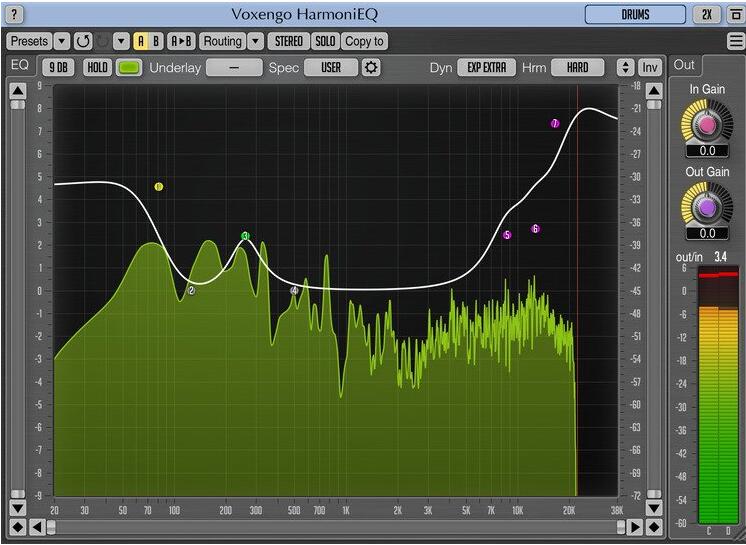This screenshot has height=545, width=746.
Task: Click bottom-left diamond zoom reset icon
Action: (x=18, y=527)
